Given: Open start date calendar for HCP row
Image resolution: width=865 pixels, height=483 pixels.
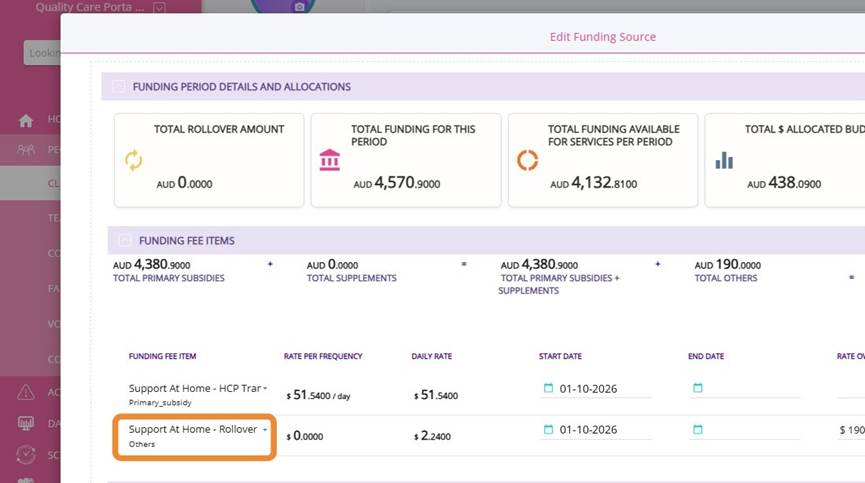Looking at the screenshot, I should (x=548, y=388).
